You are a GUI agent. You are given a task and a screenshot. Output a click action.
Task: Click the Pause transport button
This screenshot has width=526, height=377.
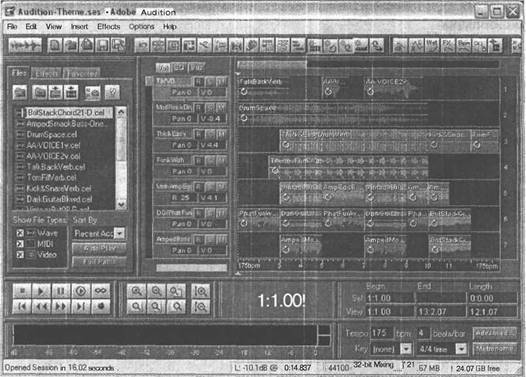61,291
